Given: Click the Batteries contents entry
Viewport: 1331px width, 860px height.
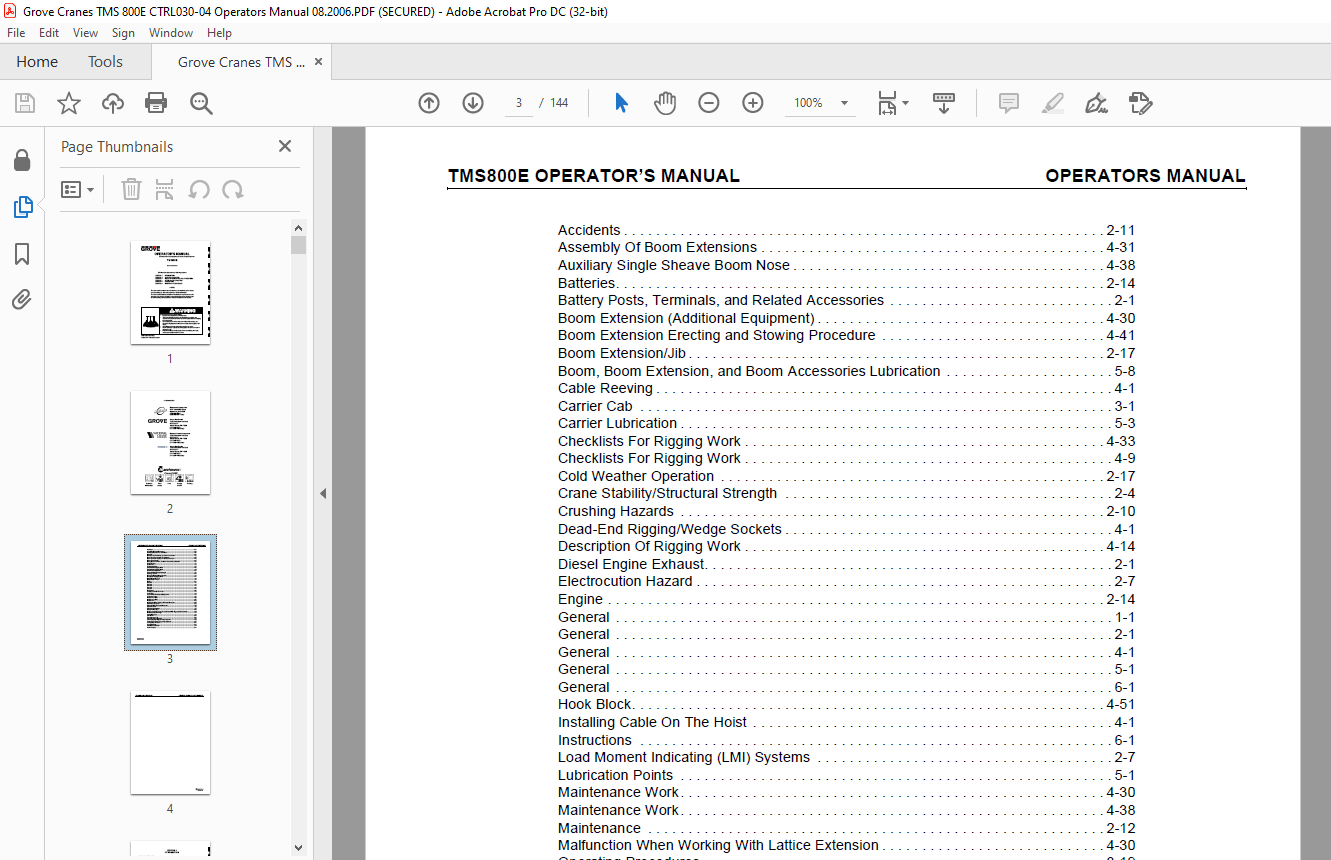Looking at the screenshot, I should [x=846, y=283].
